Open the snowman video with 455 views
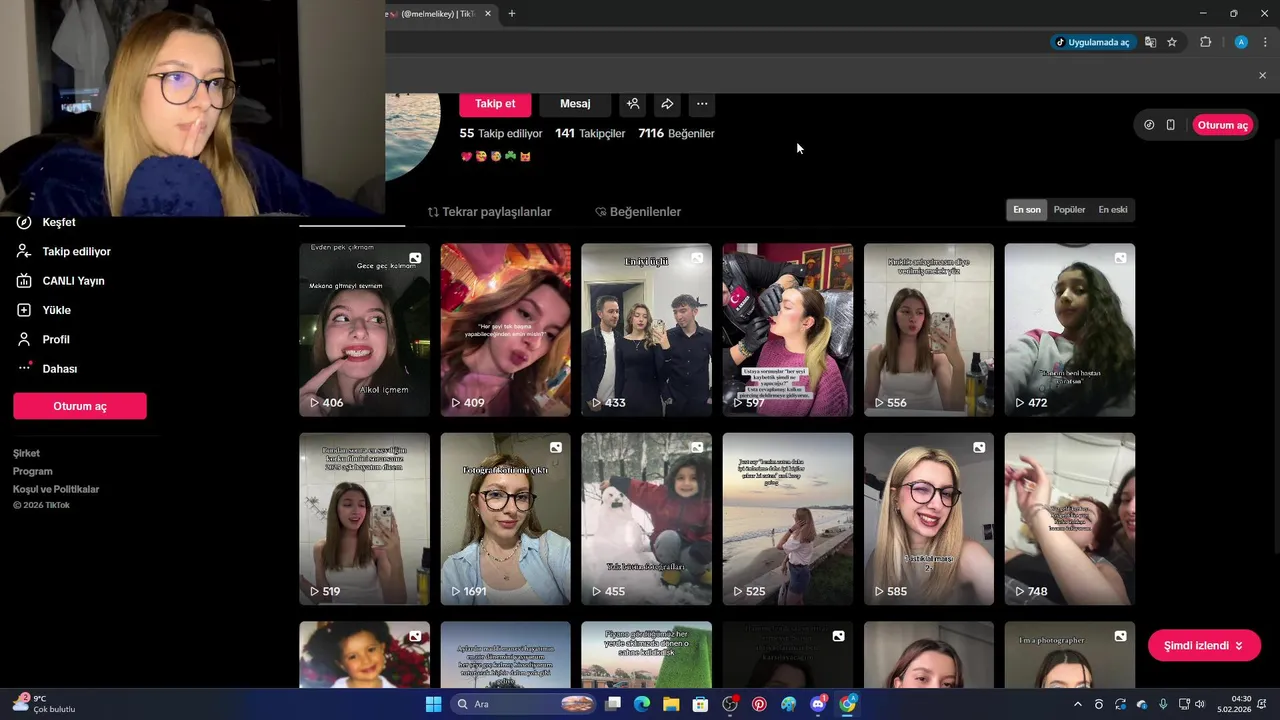 pyautogui.click(x=646, y=519)
